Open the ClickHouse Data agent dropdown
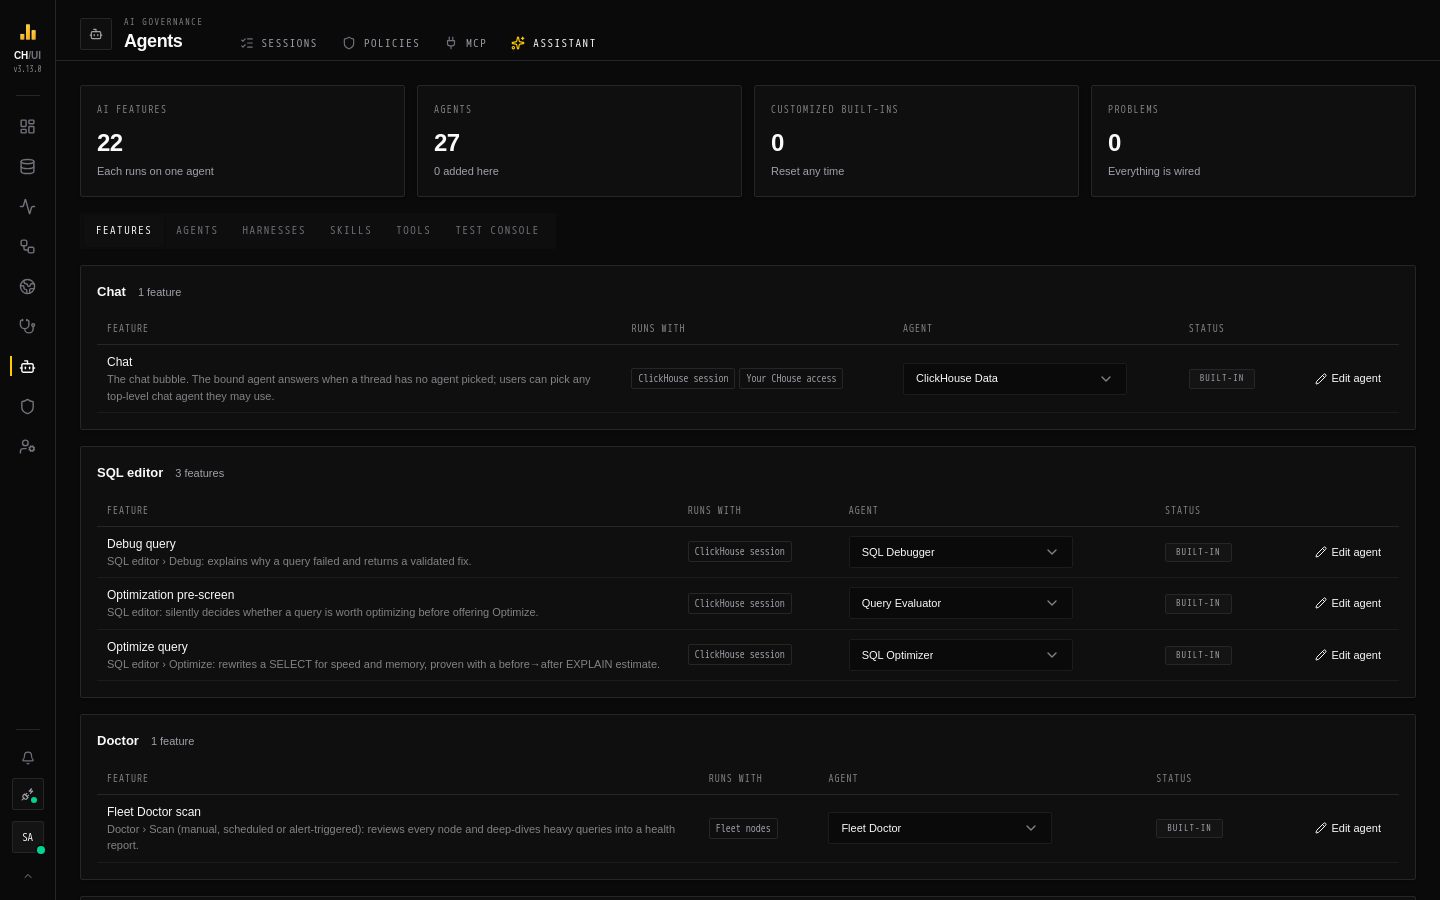The width and height of the screenshot is (1440, 900). pos(1015,379)
